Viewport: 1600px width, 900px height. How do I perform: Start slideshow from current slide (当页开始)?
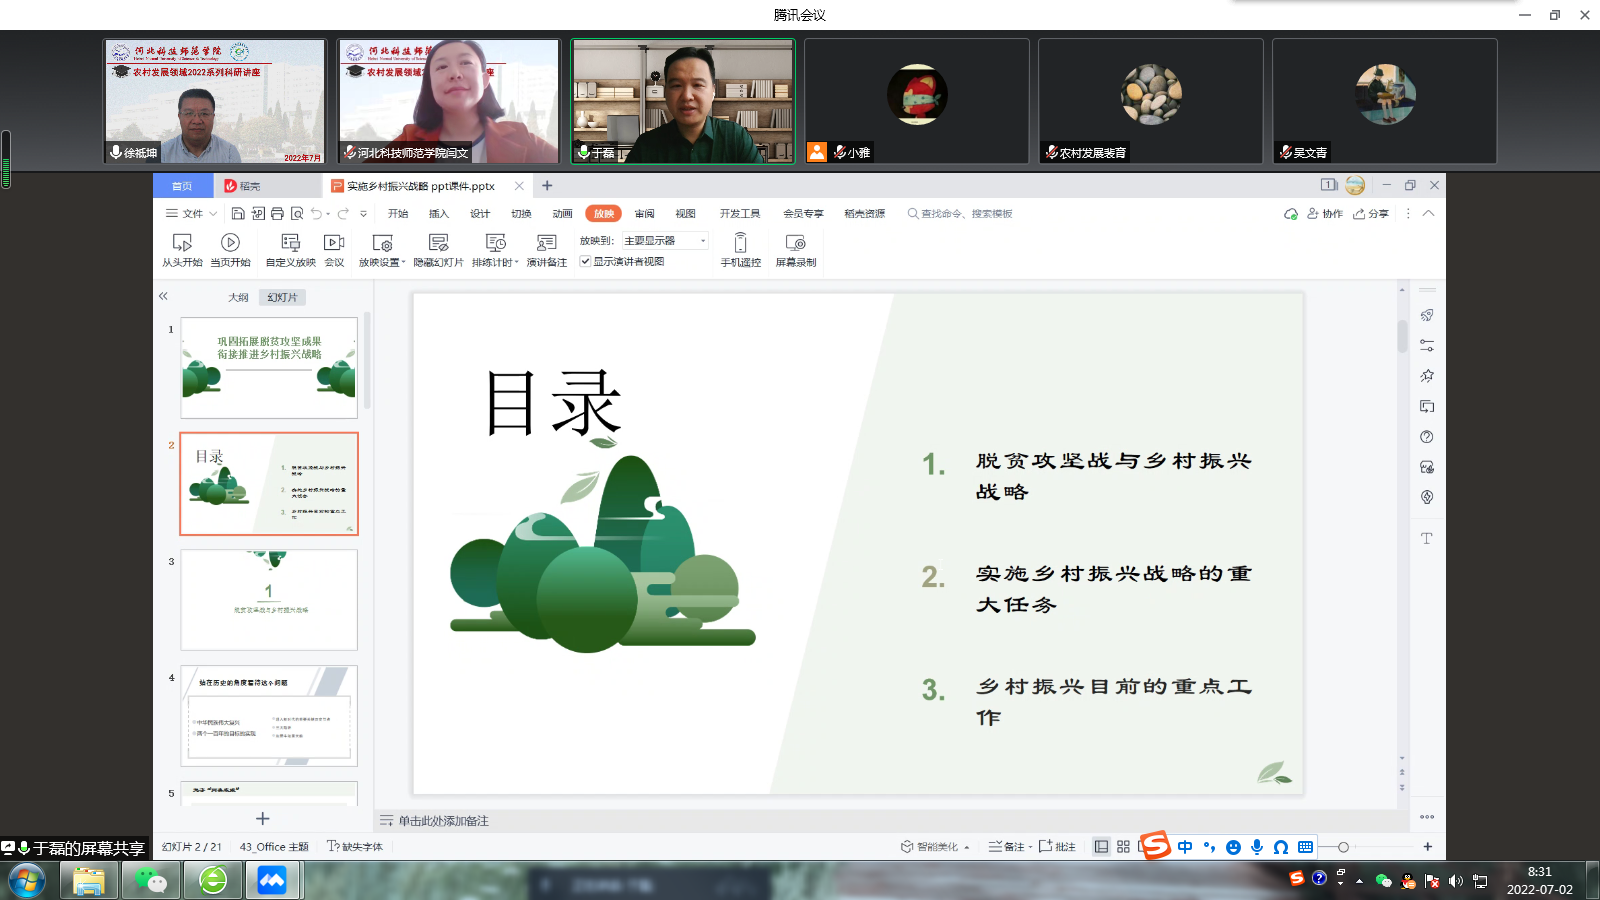tap(230, 249)
